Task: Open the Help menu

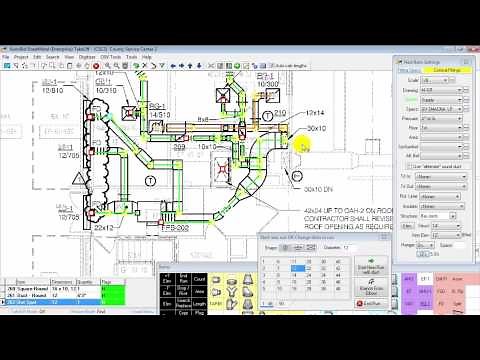Action: (147, 57)
